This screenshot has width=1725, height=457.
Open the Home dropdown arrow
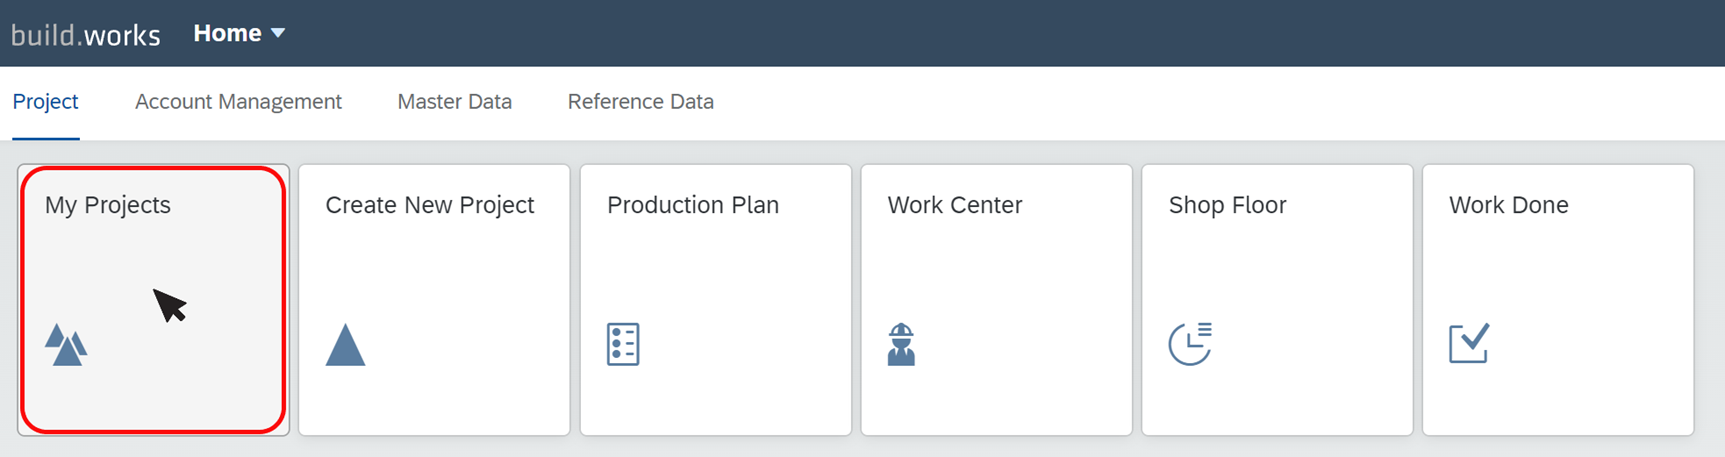[278, 33]
